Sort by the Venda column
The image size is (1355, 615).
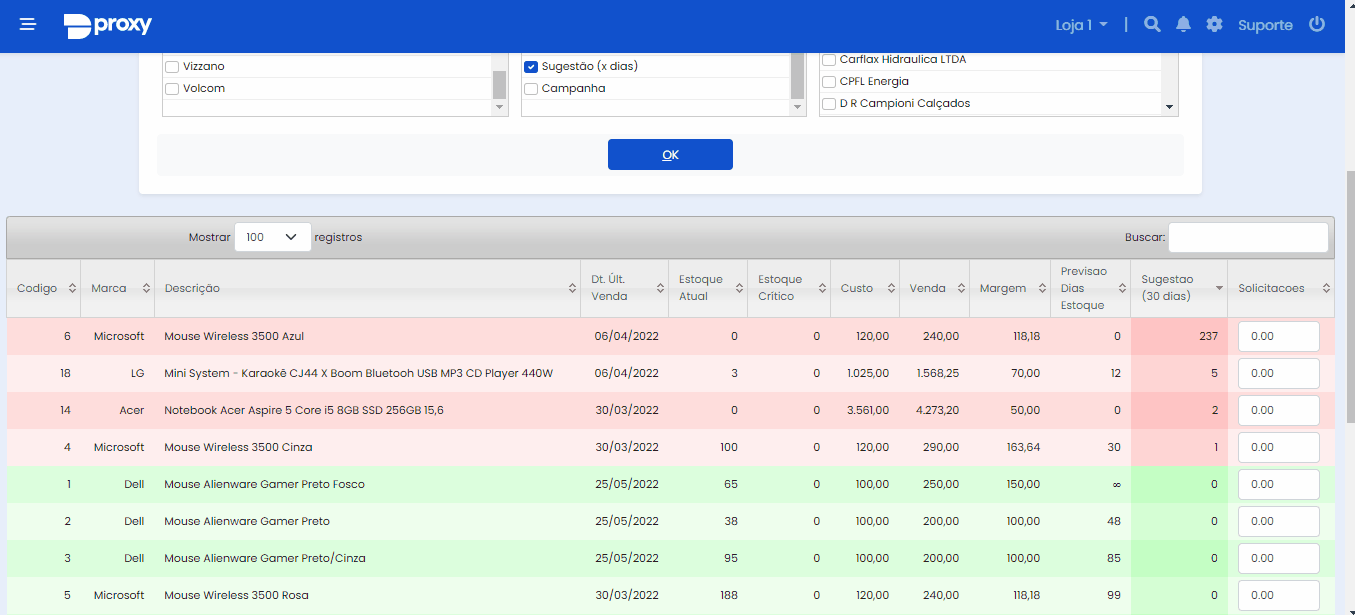pos(934,288)
